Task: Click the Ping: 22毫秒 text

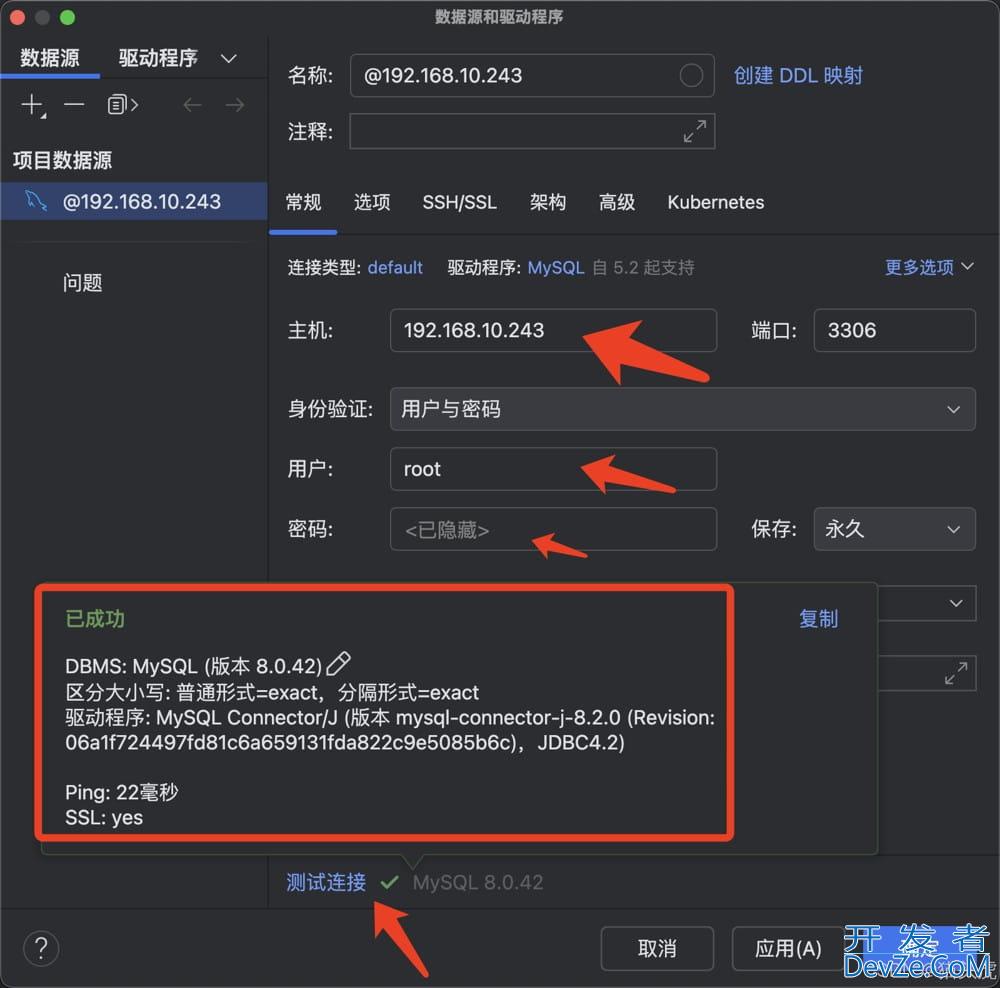Action: (x=122, y=792)
